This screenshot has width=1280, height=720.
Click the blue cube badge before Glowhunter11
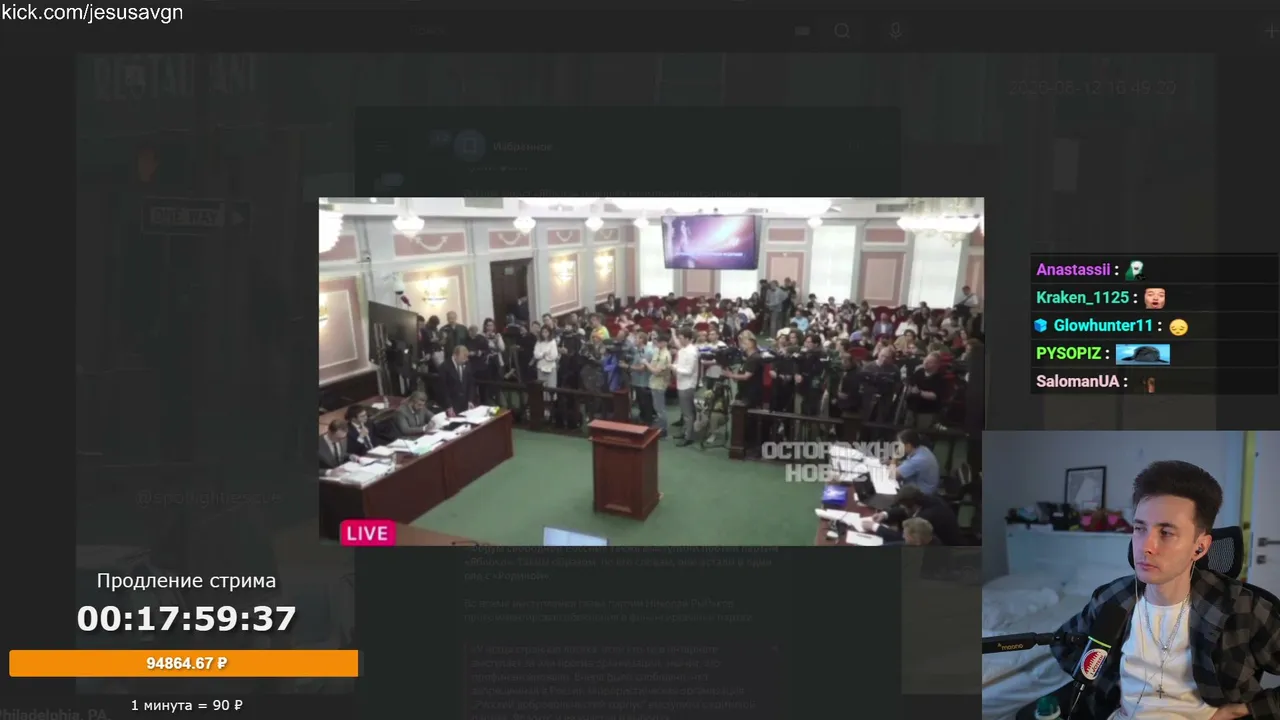(1041, 326)
